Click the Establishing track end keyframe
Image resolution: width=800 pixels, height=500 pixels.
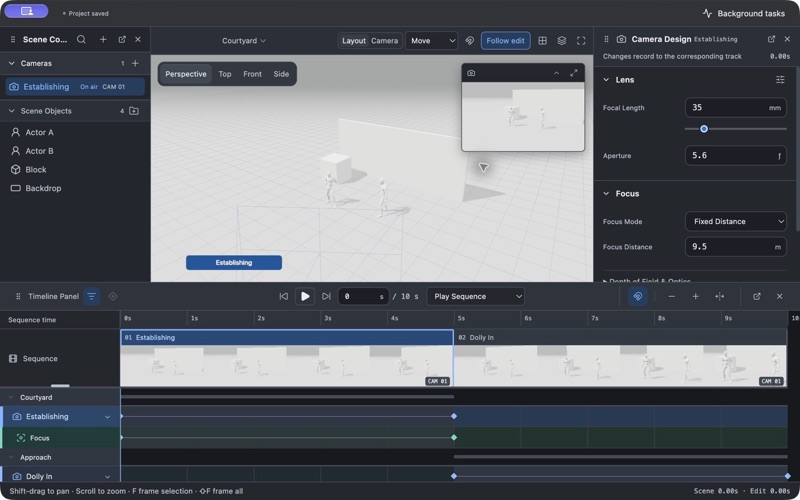pos(454,416)
